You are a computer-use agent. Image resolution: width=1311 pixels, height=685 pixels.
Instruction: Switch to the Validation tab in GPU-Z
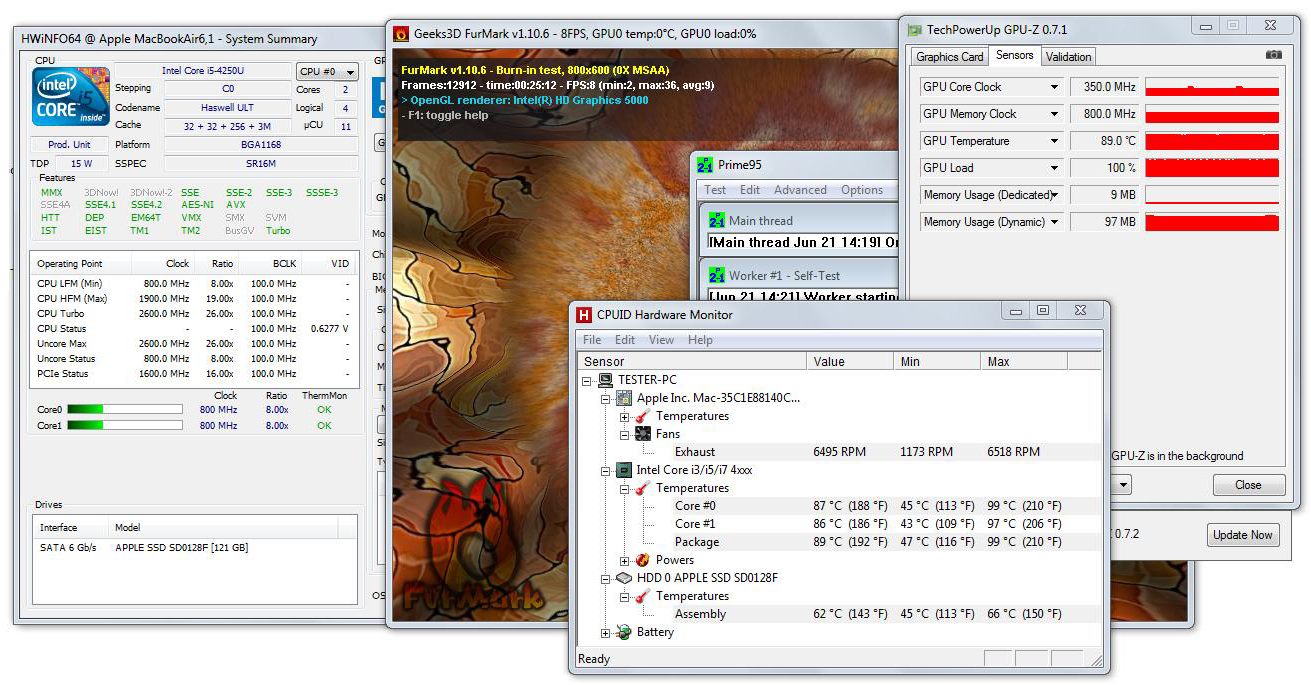point(1069,57)
